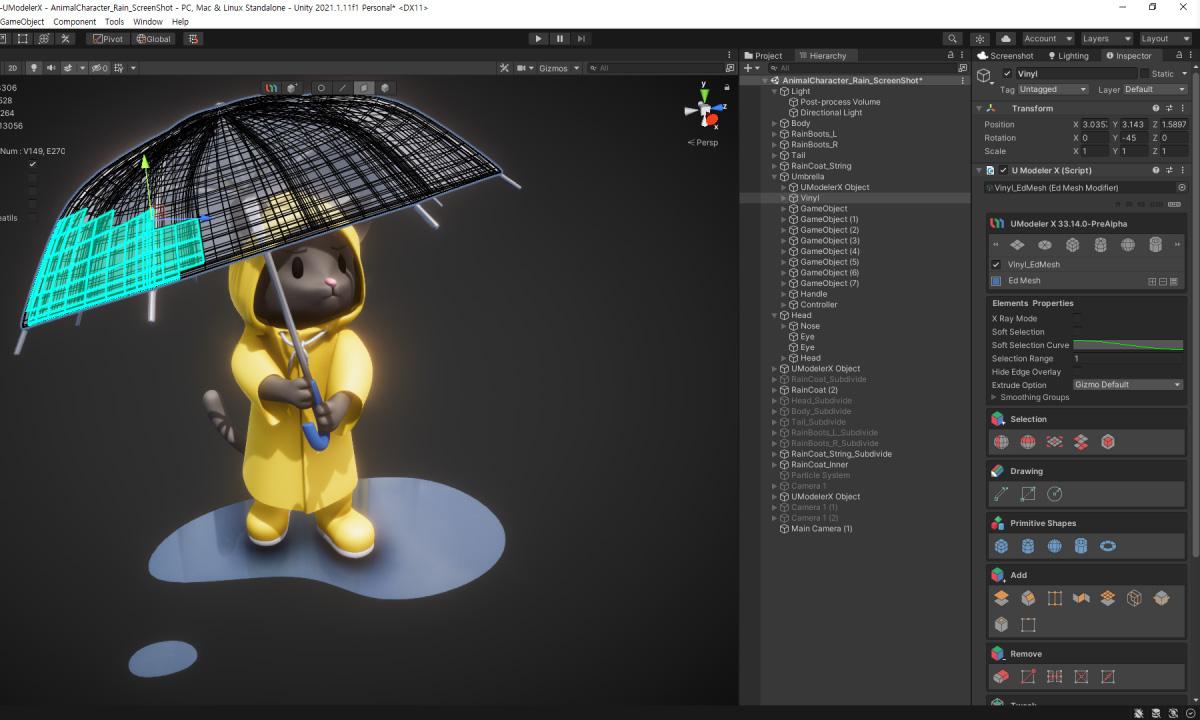Enable the X Ray Mode checkbox
Image resolution: width=1200 pixels, height=720 pixels.
1077,319
